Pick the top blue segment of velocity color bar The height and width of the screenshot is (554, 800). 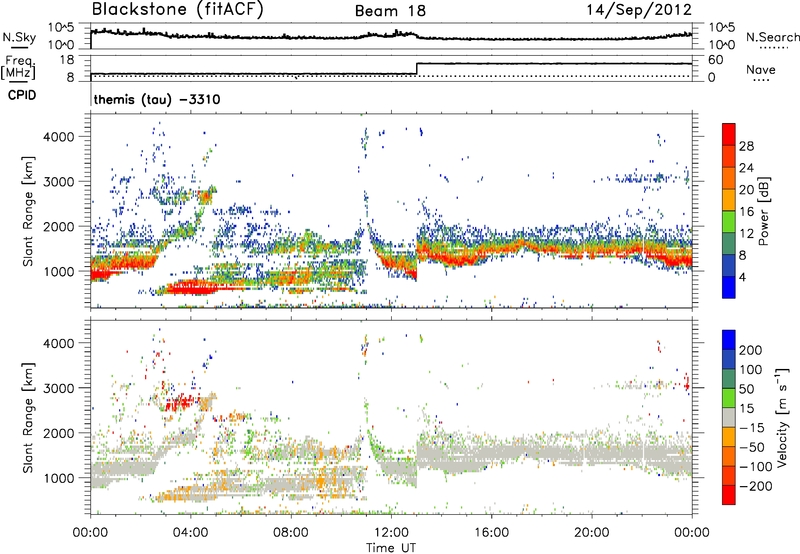(729, 340)
